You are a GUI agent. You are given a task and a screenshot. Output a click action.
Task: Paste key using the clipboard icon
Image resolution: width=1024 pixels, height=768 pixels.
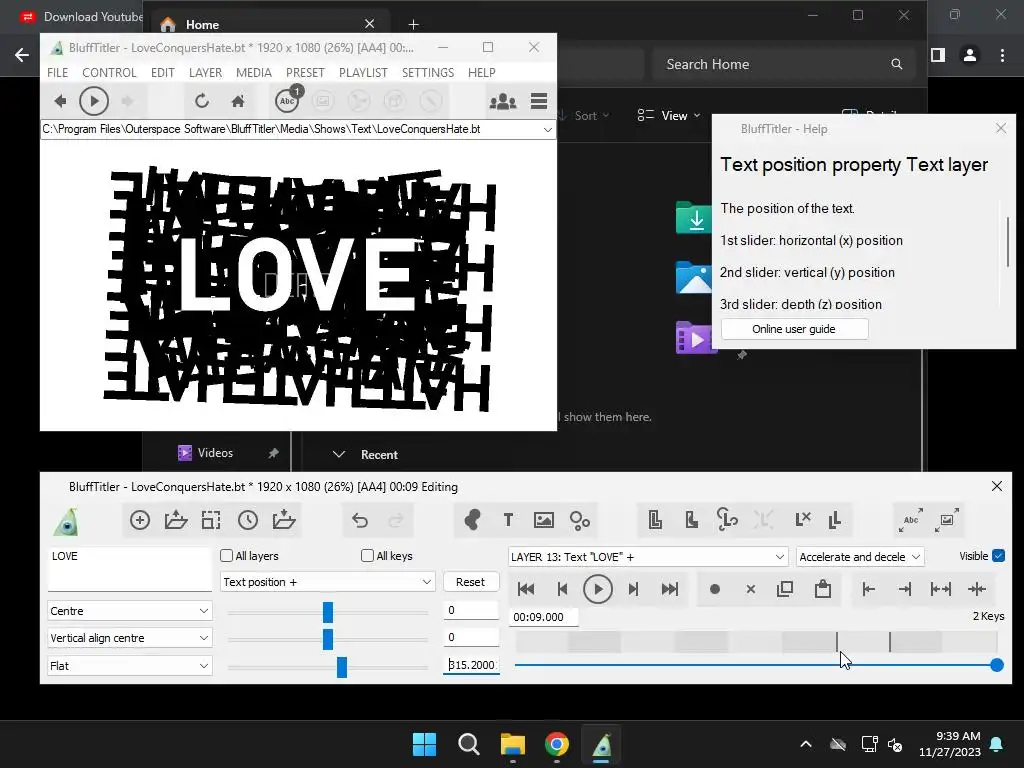point(823,589)
